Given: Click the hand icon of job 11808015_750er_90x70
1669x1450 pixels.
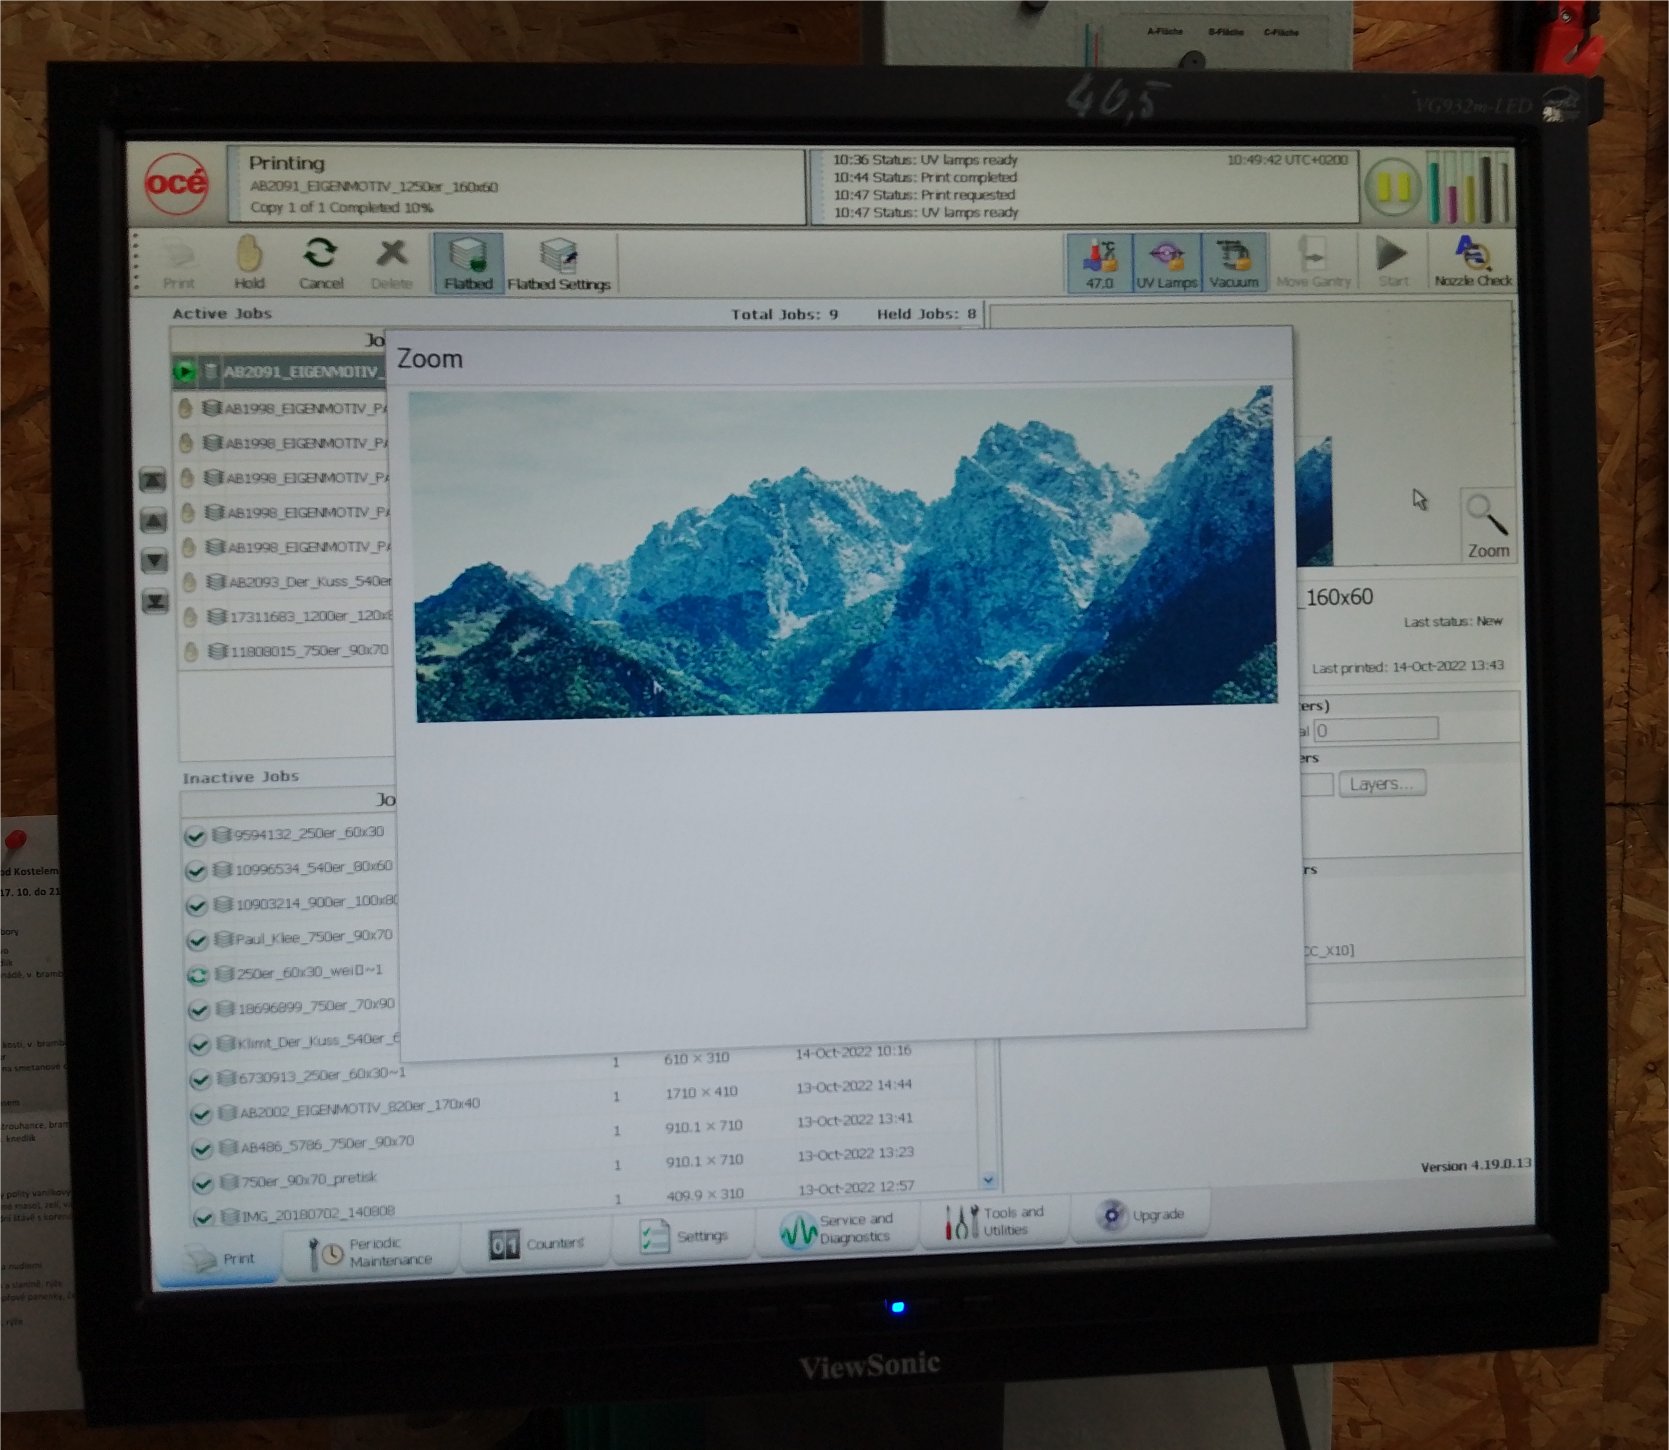Looking at the screenshot, I should [191, 652].
